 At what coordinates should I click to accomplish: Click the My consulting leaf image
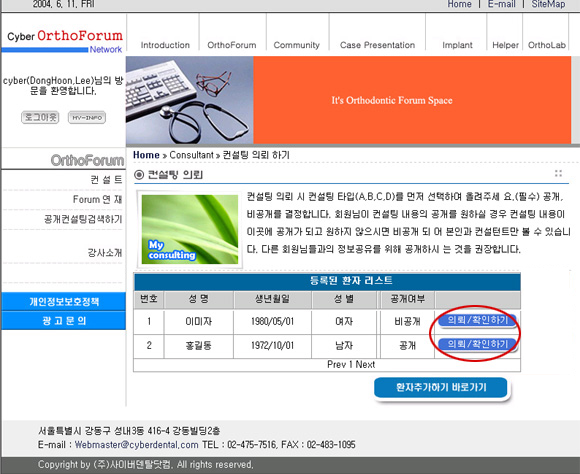tap(190, 229)
